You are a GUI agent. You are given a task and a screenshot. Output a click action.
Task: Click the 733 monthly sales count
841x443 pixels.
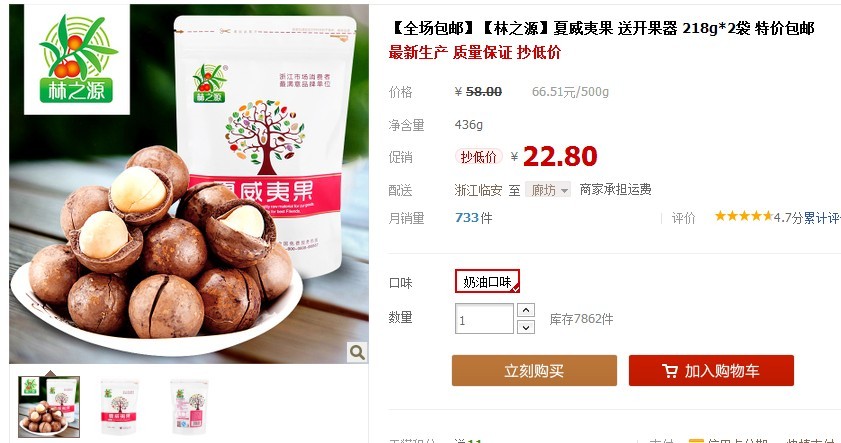click(x=467, y=218)
